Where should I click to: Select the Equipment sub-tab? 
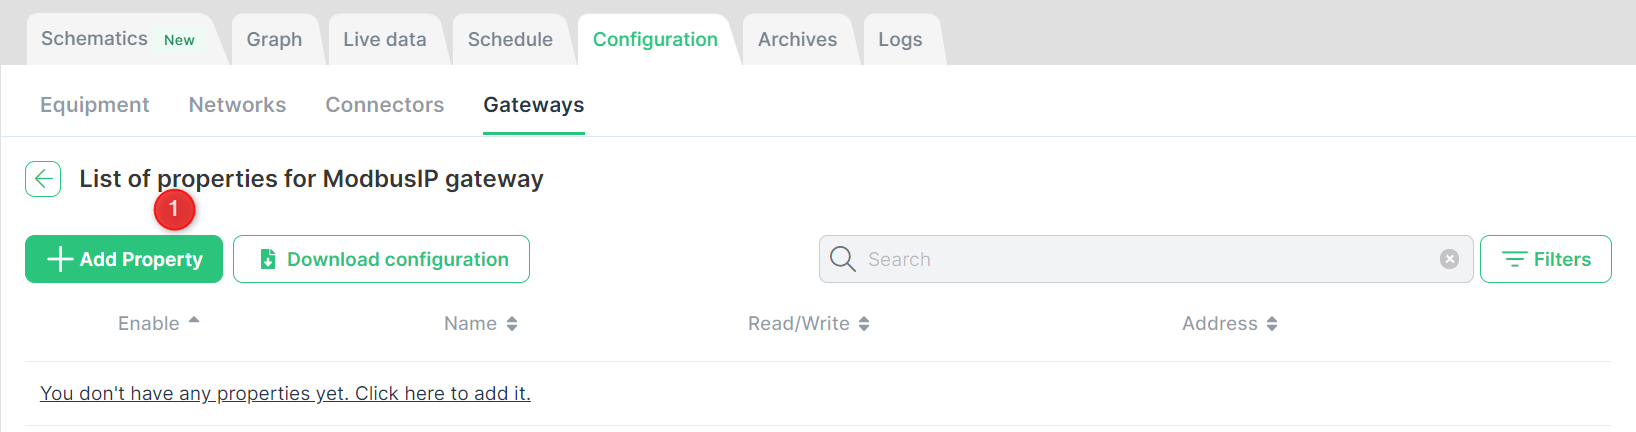coord(95,105)
